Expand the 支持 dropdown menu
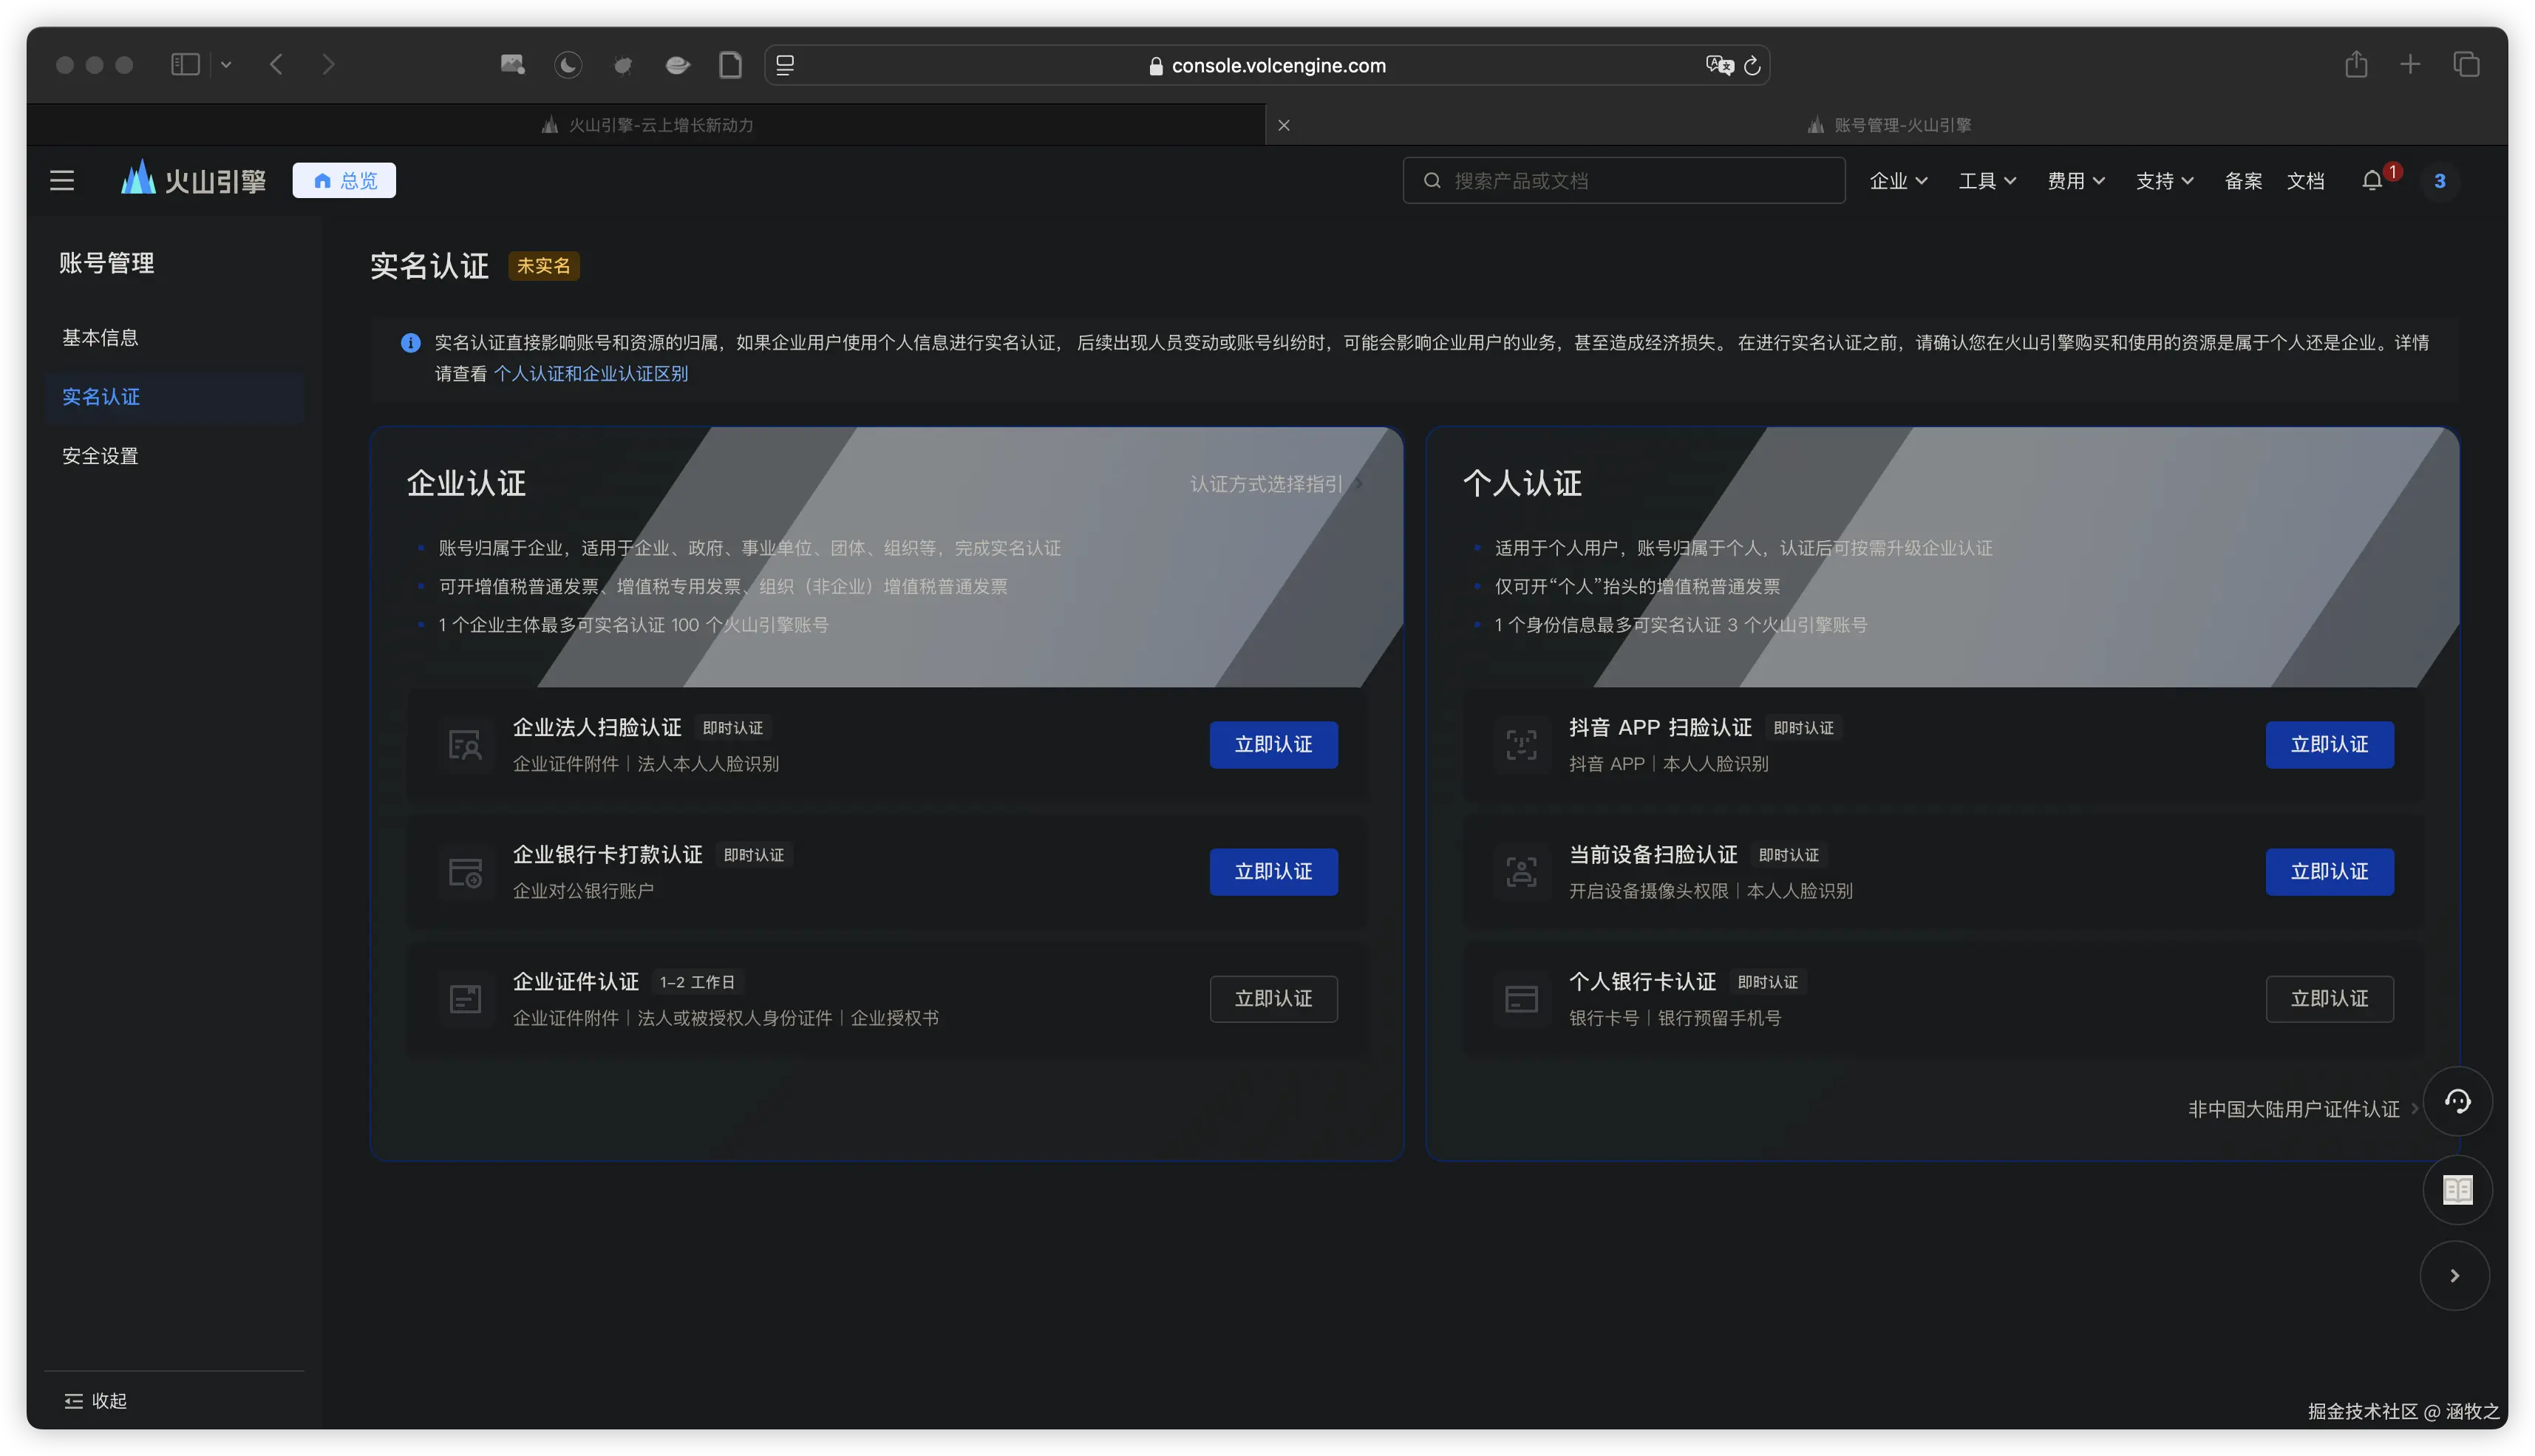The image size is (2535, 1456). coord(2164,181)
